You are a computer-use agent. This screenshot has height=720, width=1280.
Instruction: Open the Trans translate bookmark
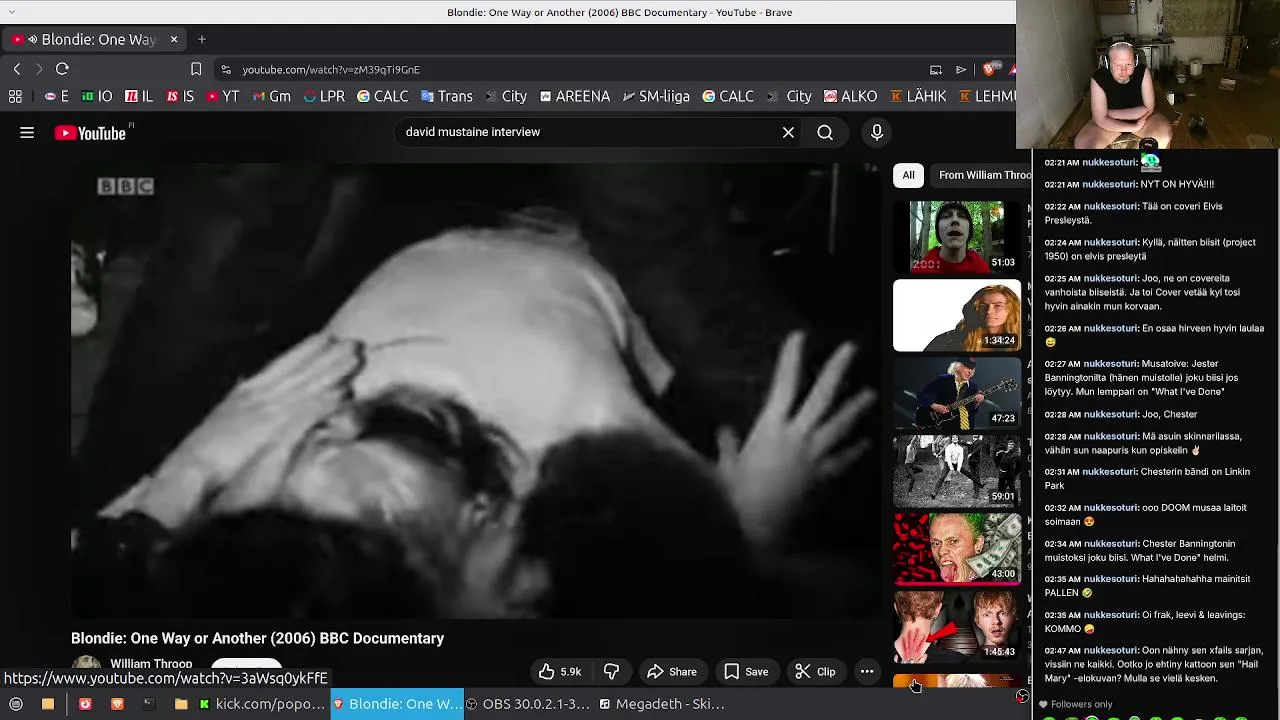pos(446,96)
